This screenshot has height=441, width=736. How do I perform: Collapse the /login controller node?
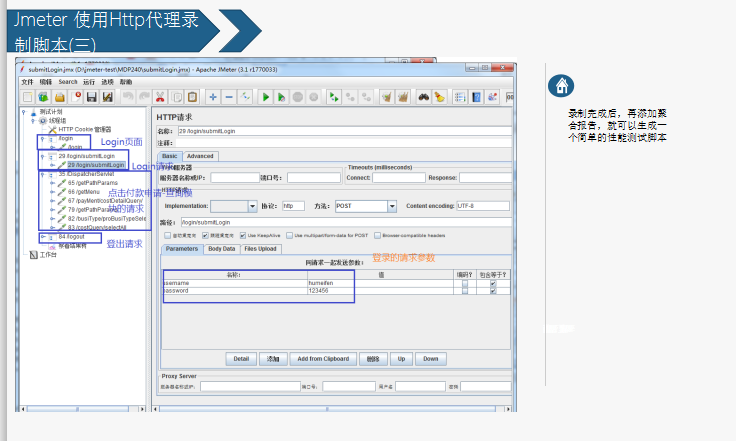42,139
